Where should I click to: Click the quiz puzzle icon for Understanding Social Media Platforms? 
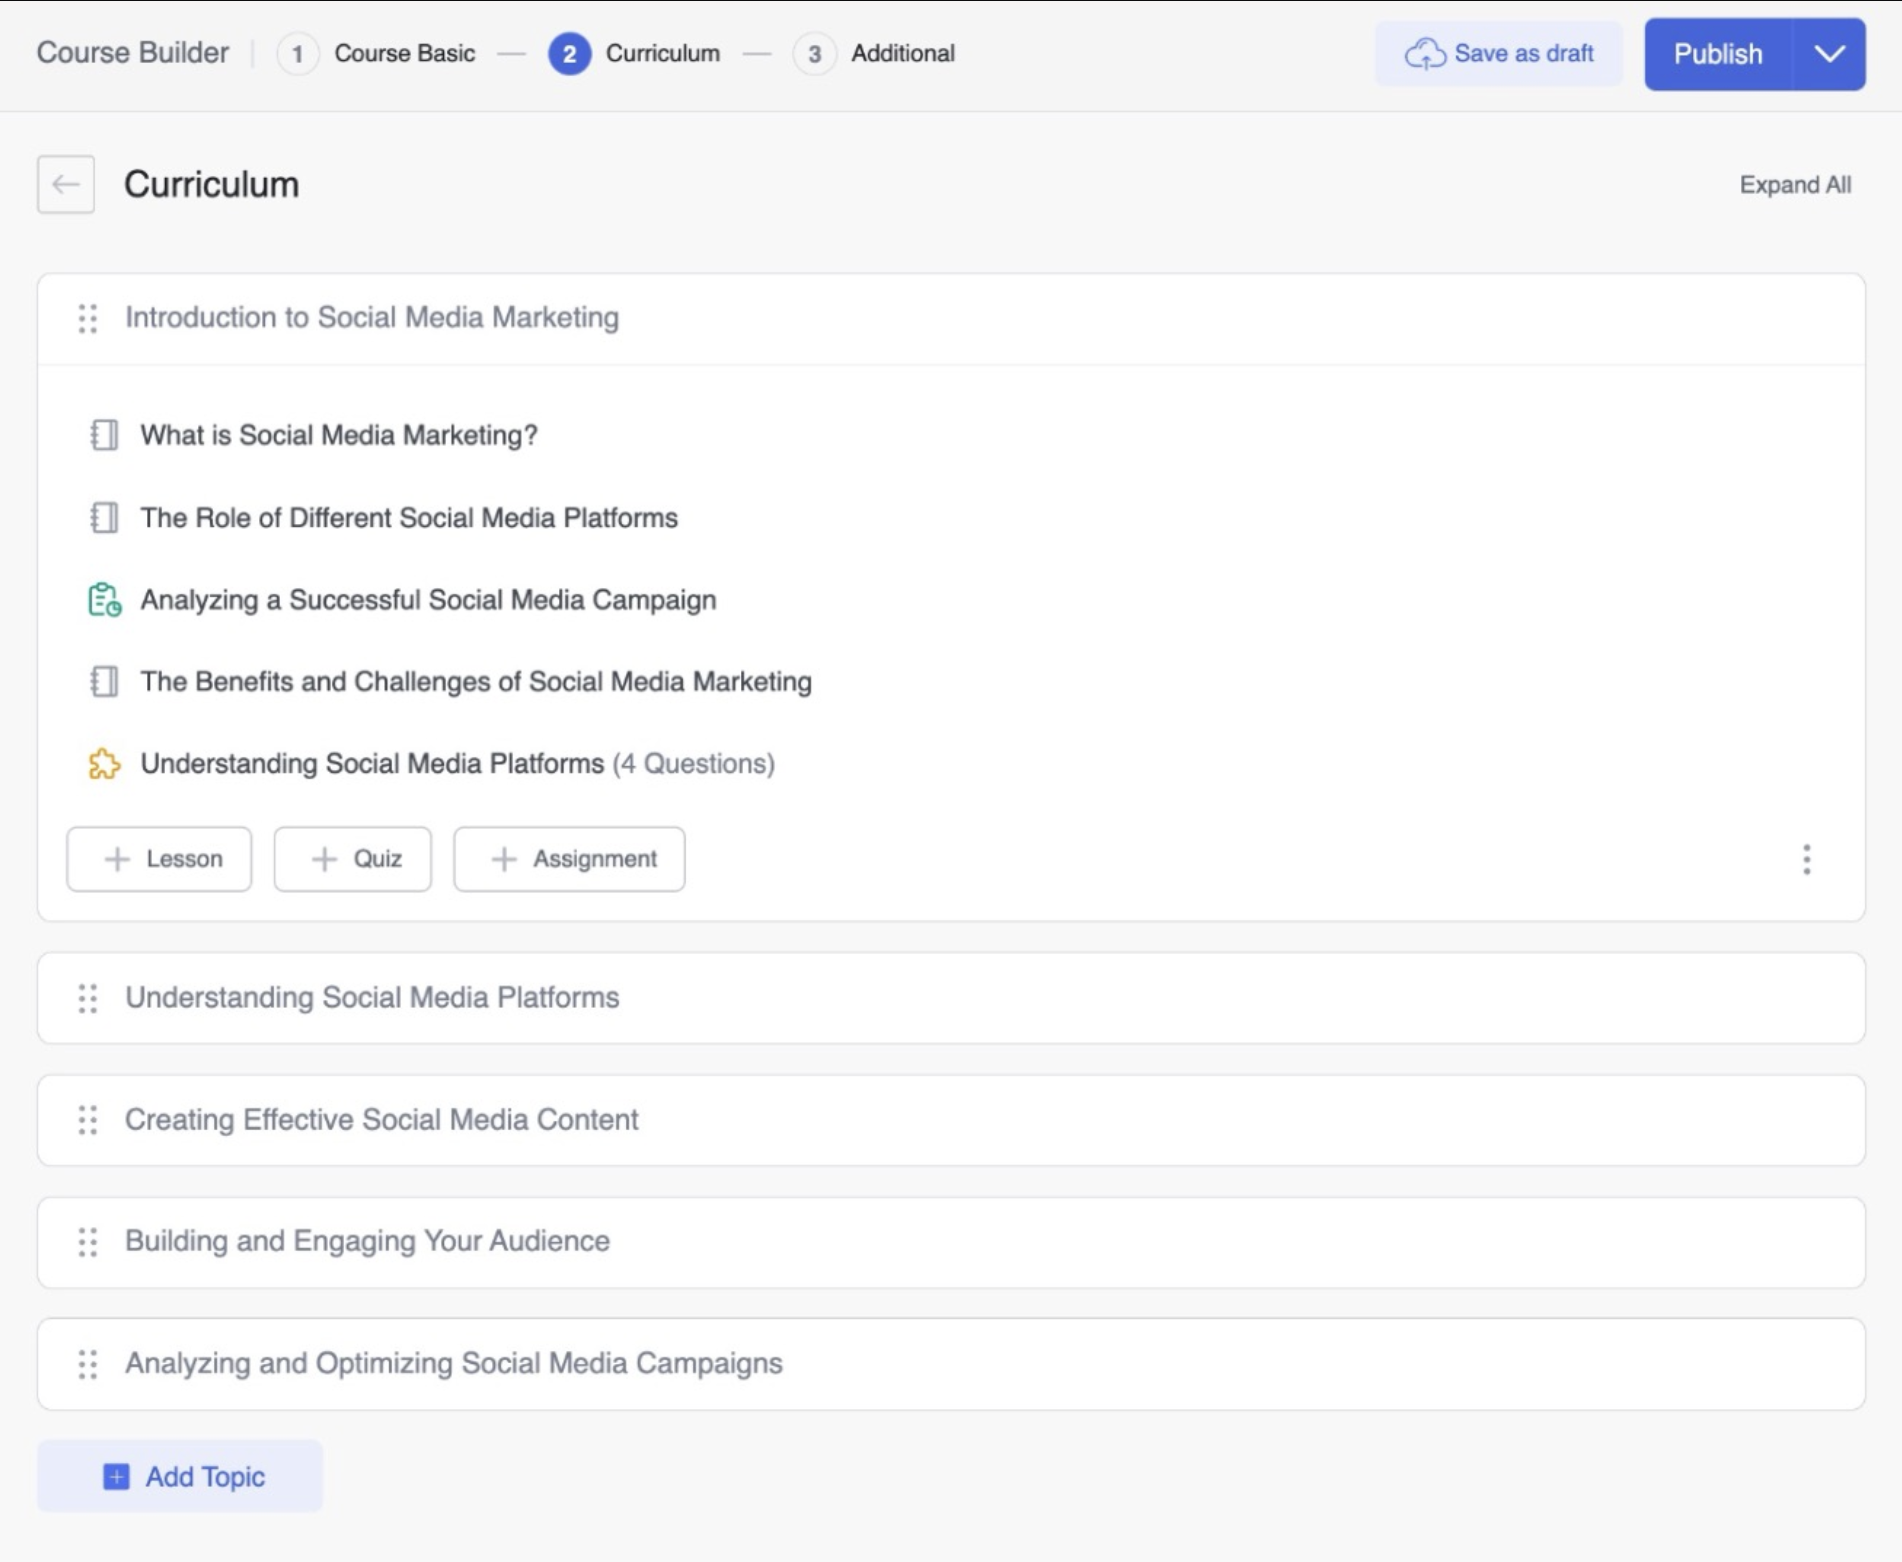tap(104, 764)
